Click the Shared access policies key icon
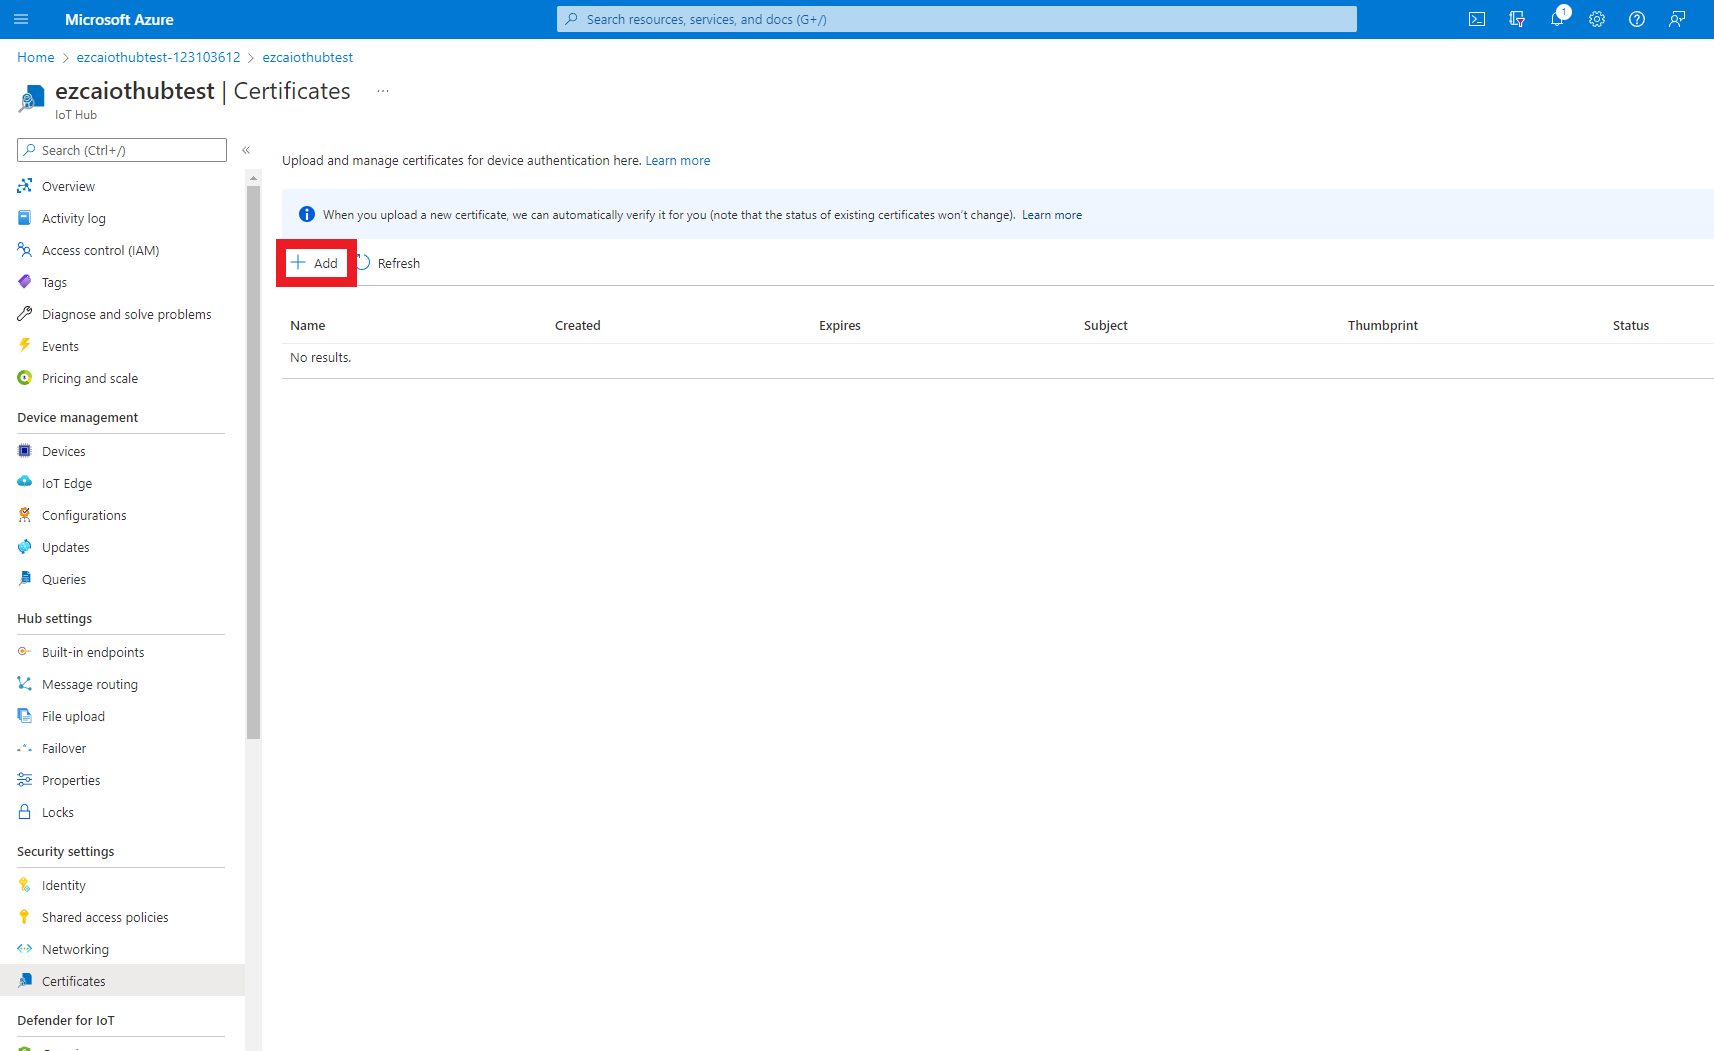 [x=25, y=917]
